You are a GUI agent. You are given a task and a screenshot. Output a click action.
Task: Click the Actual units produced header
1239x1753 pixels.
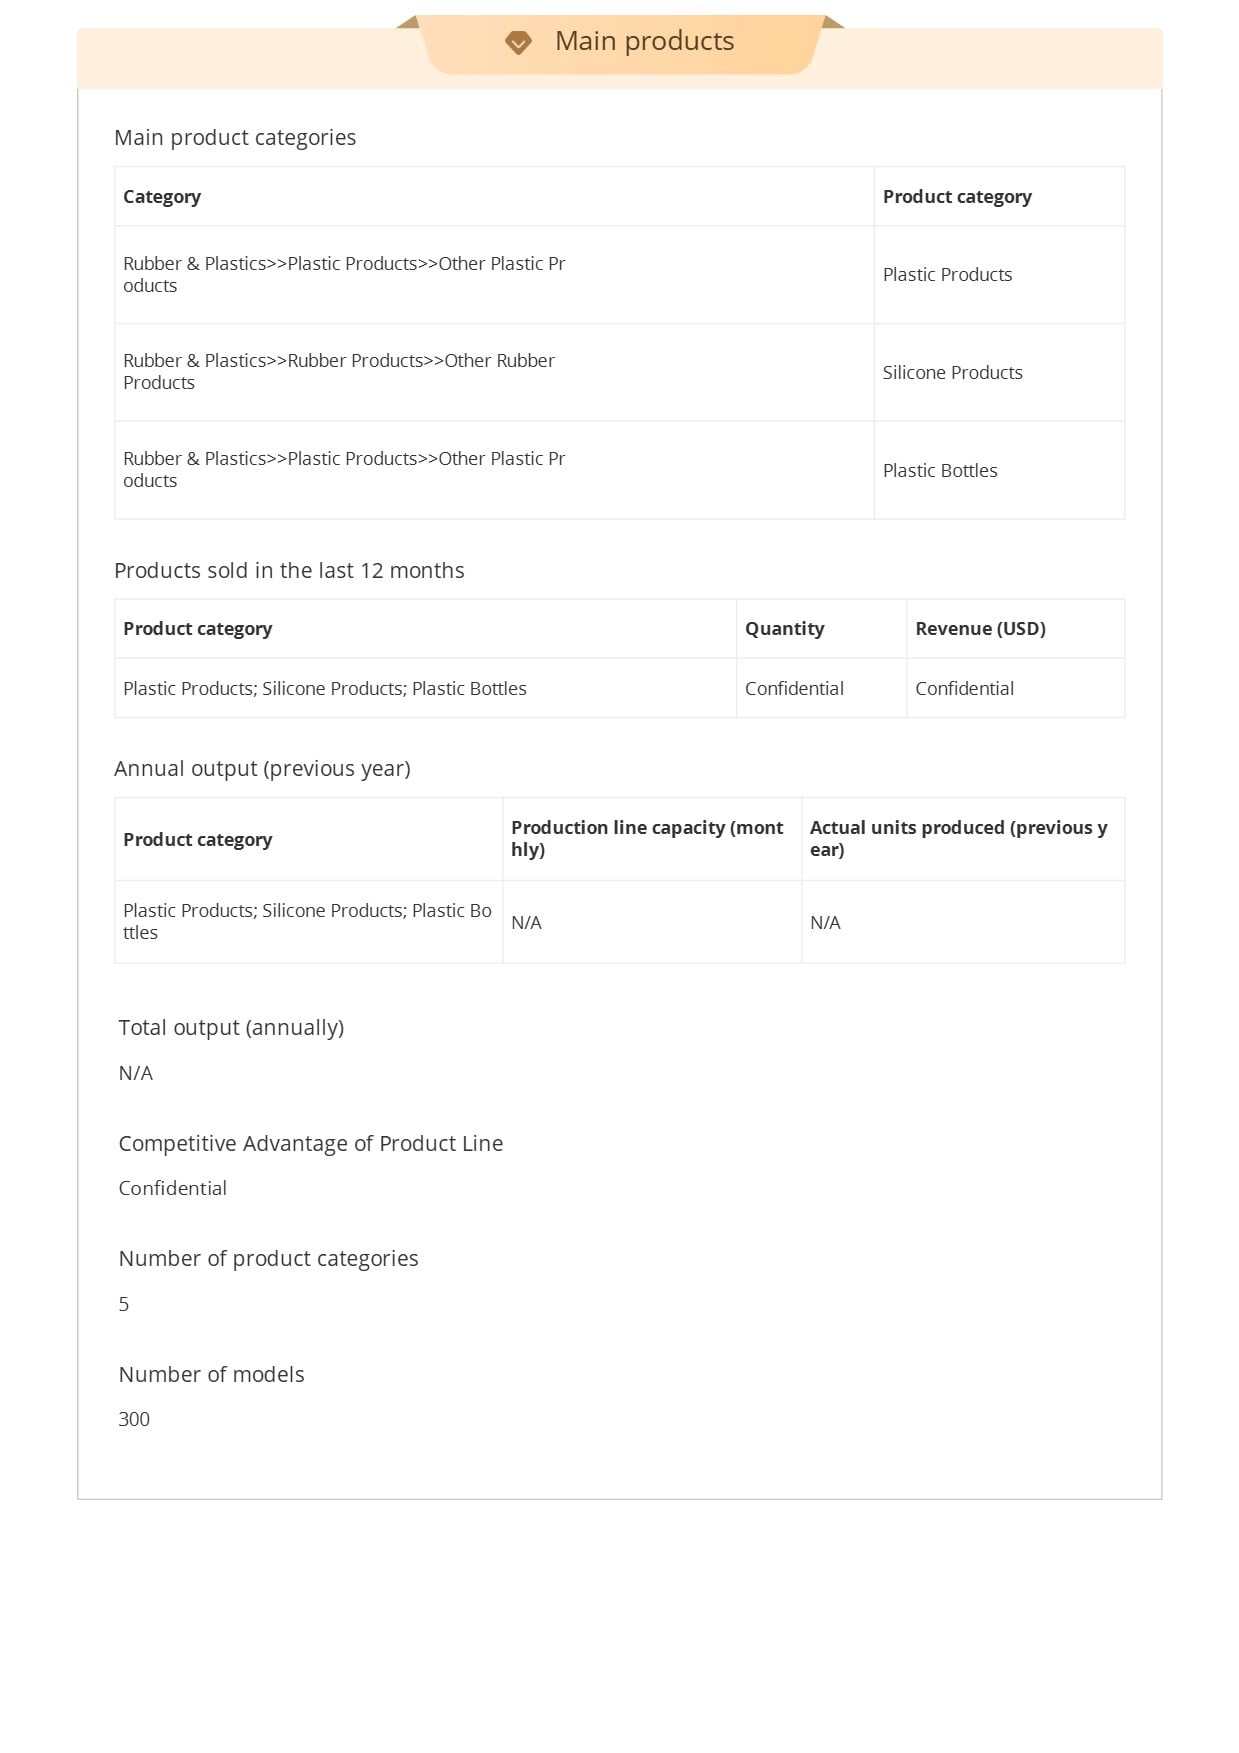958,838
